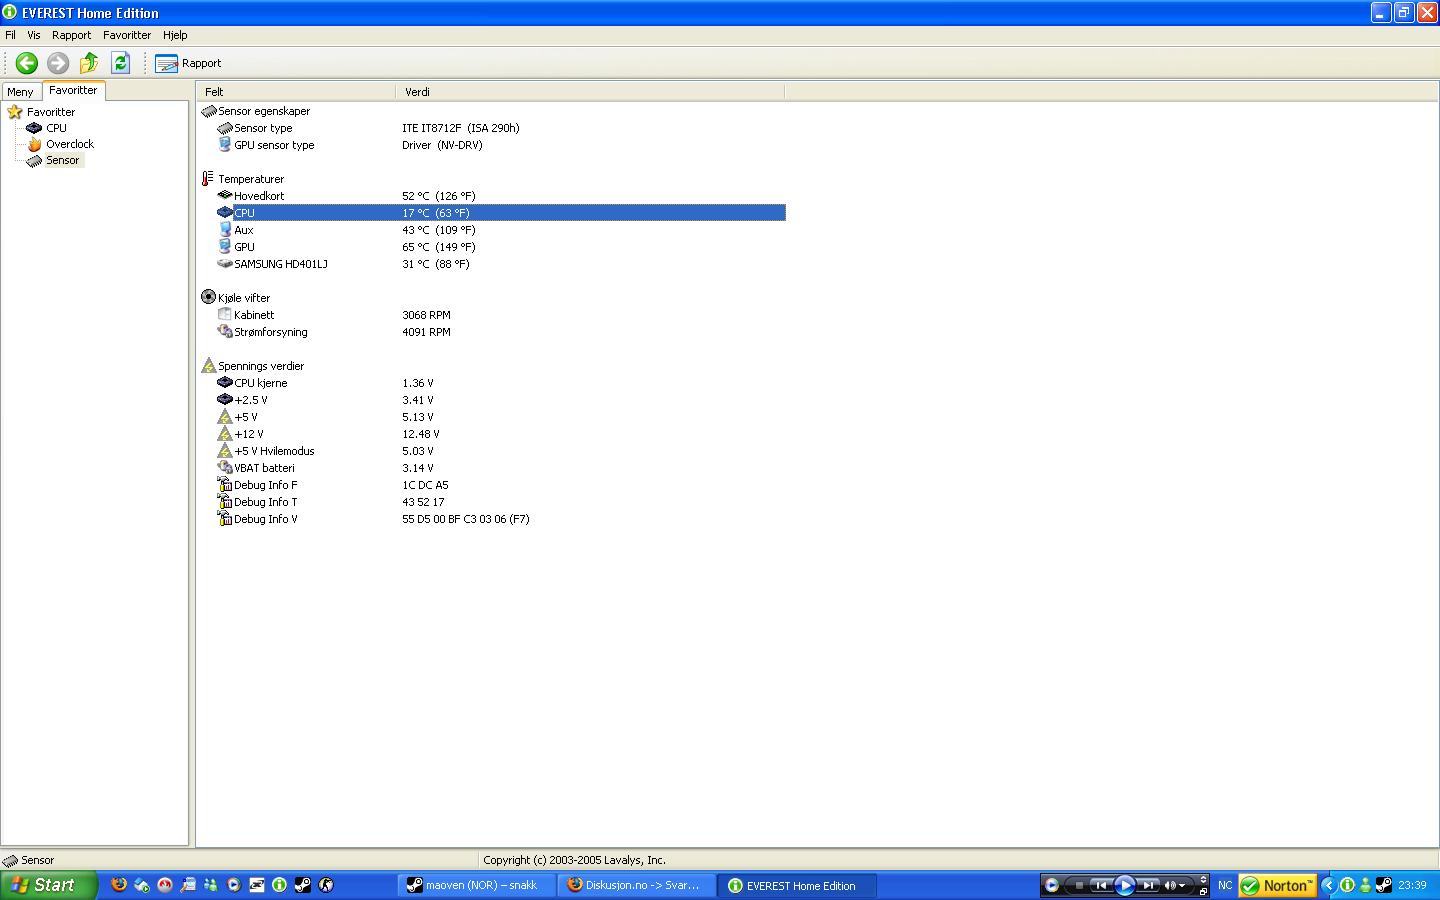Open the Favoritter menu in menu bar
The image size is (1440, 900).
click(127, 35)
